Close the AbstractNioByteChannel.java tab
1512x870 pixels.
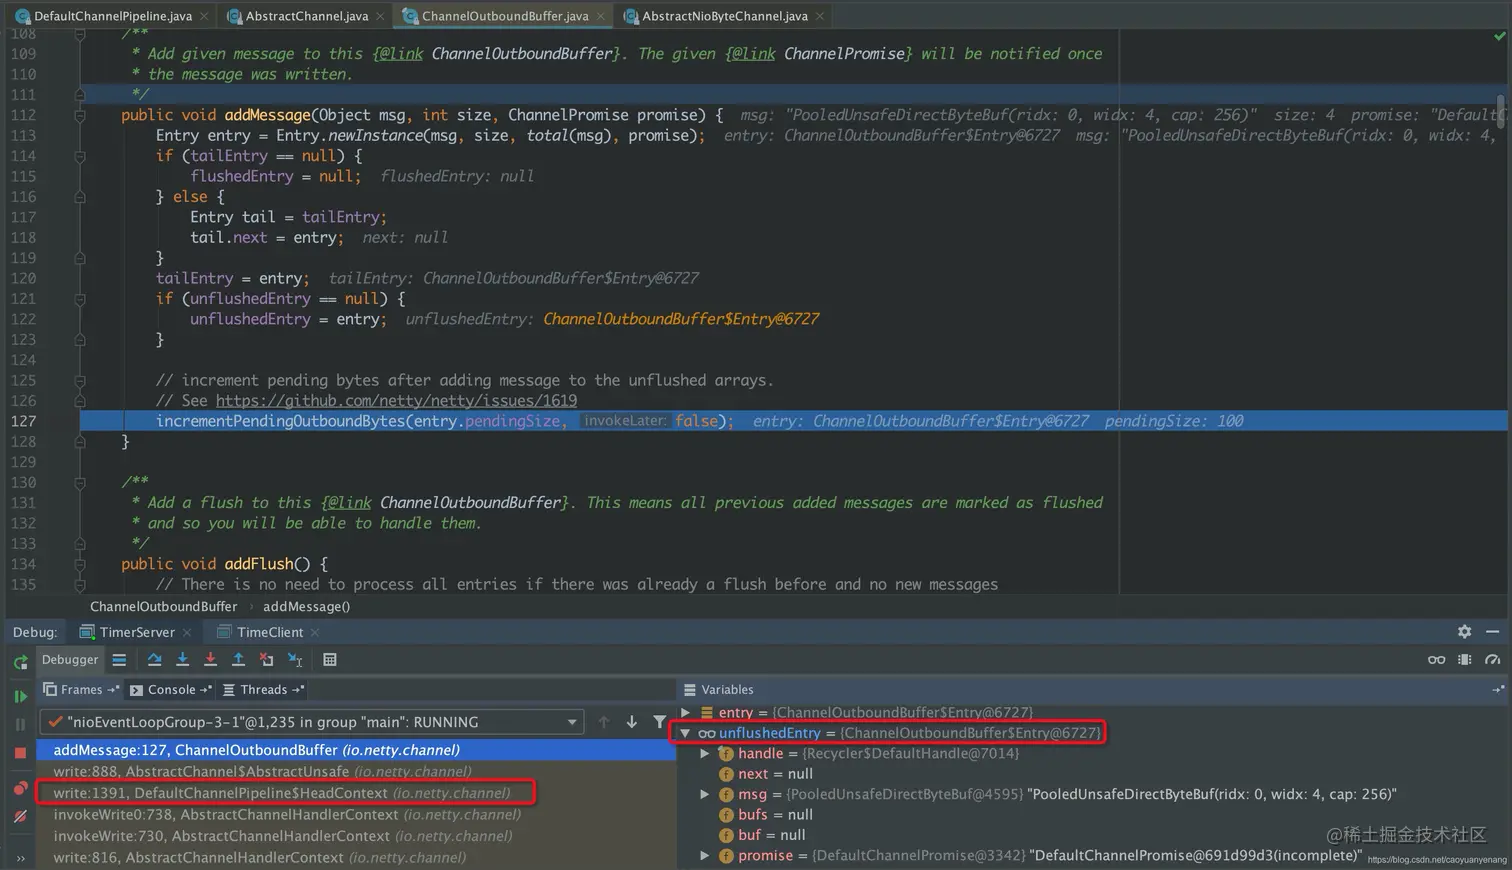point(820,16)
